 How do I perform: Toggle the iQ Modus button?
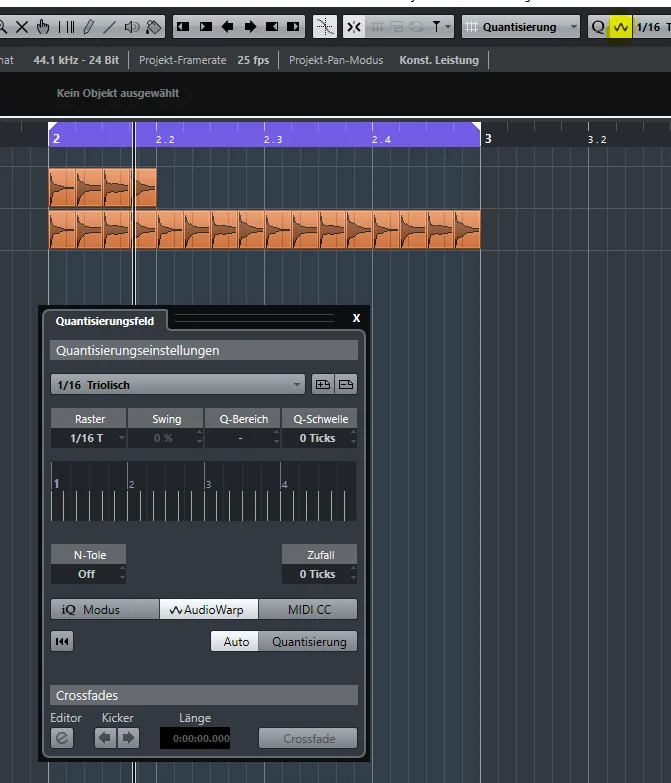tap(105, 609)
